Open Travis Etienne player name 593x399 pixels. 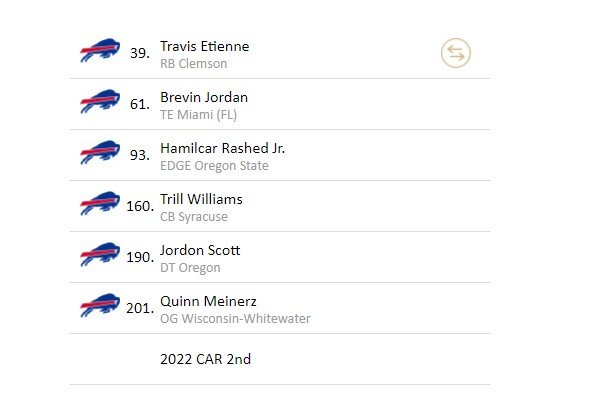pyautogui.click(x=205, y=47)
